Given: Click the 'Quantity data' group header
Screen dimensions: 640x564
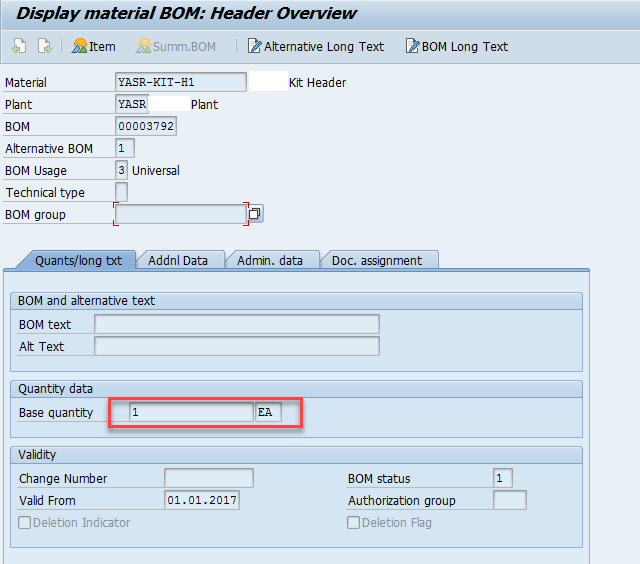Looking at the screenshot, I should (56, 389).
